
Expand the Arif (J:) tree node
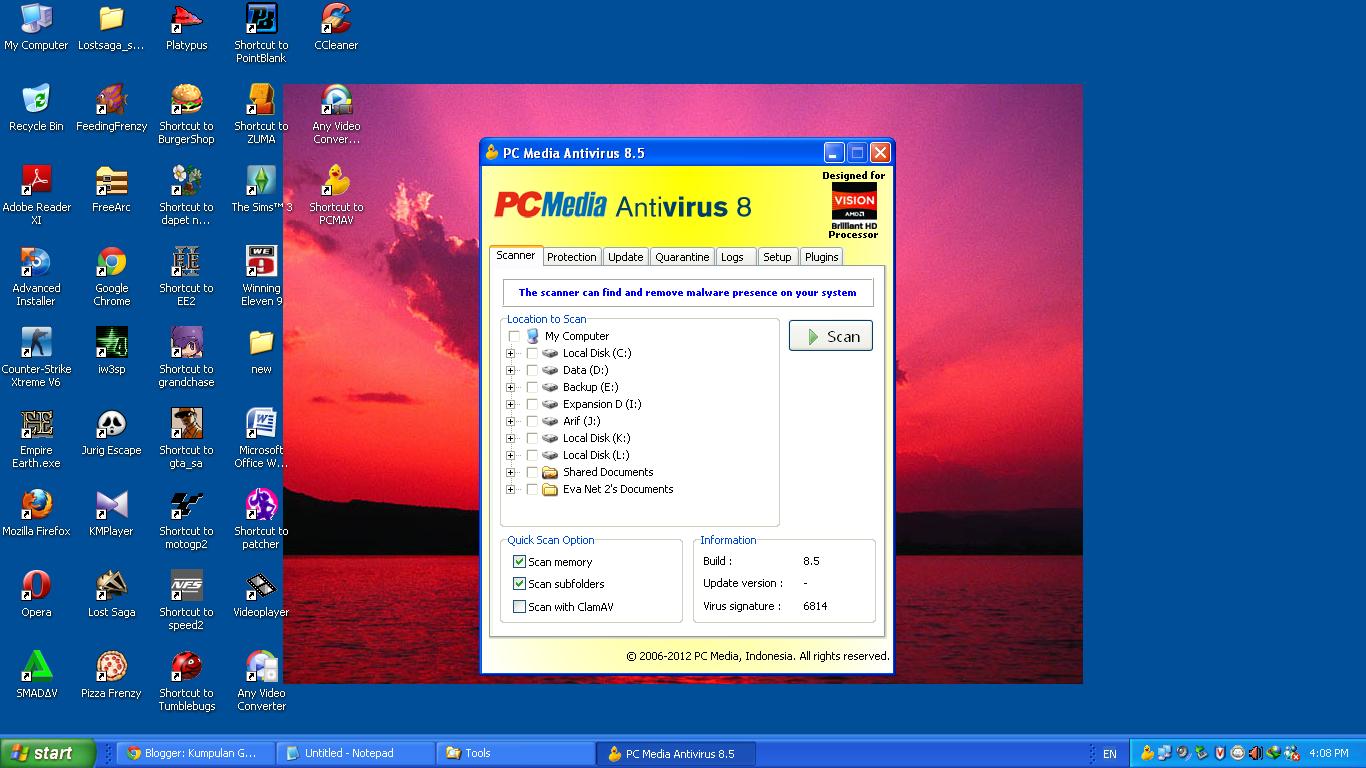(510, 421)
